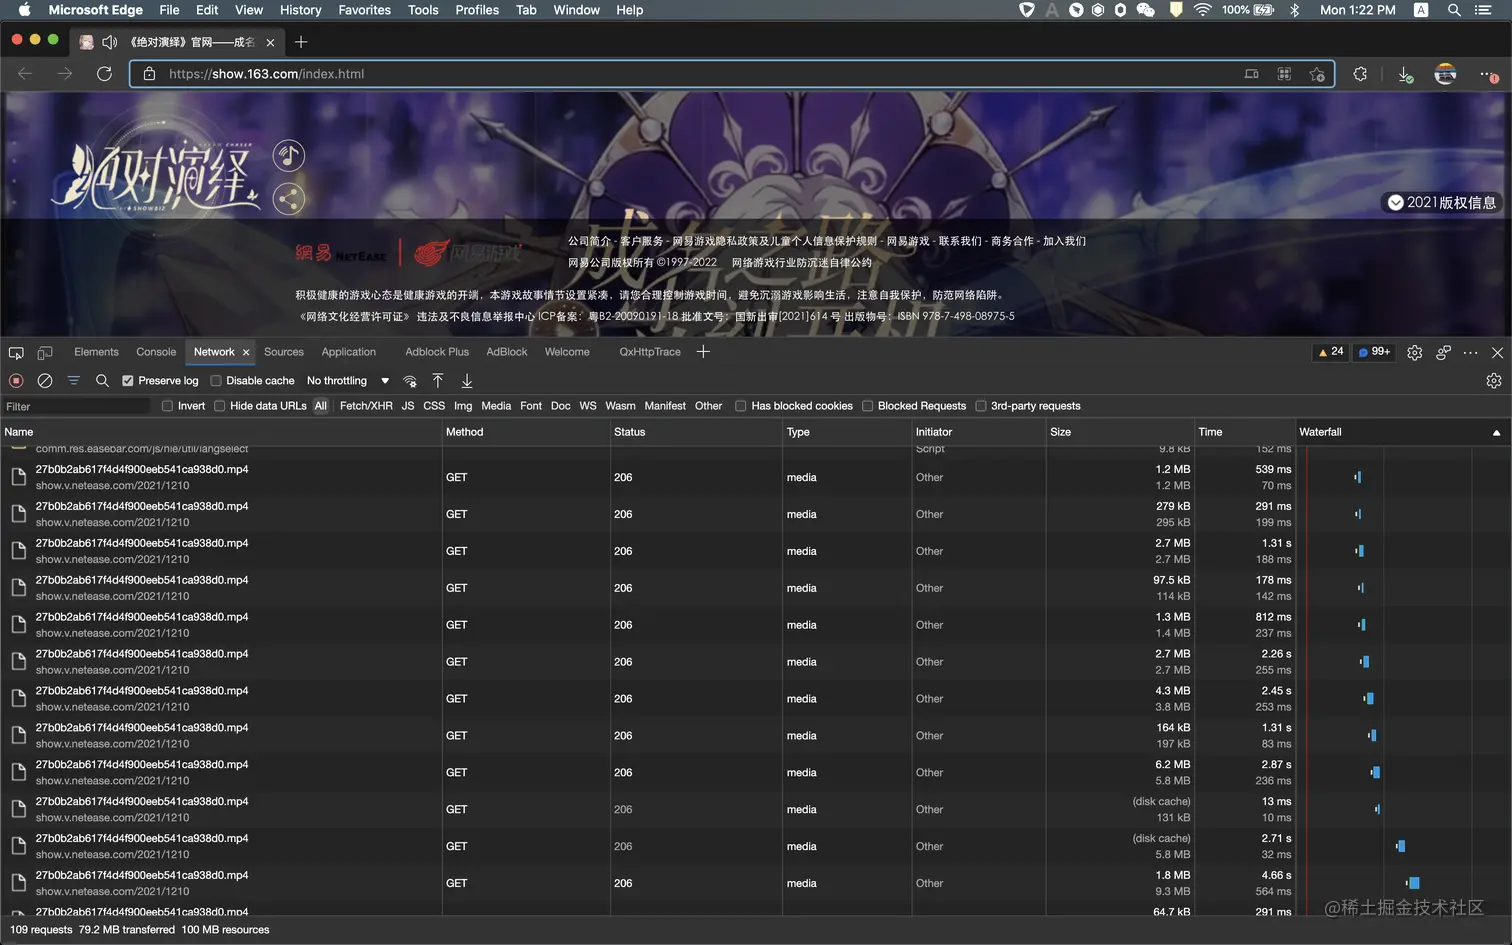
Task: Import HAR file with upload arrow
Action: 438,381
